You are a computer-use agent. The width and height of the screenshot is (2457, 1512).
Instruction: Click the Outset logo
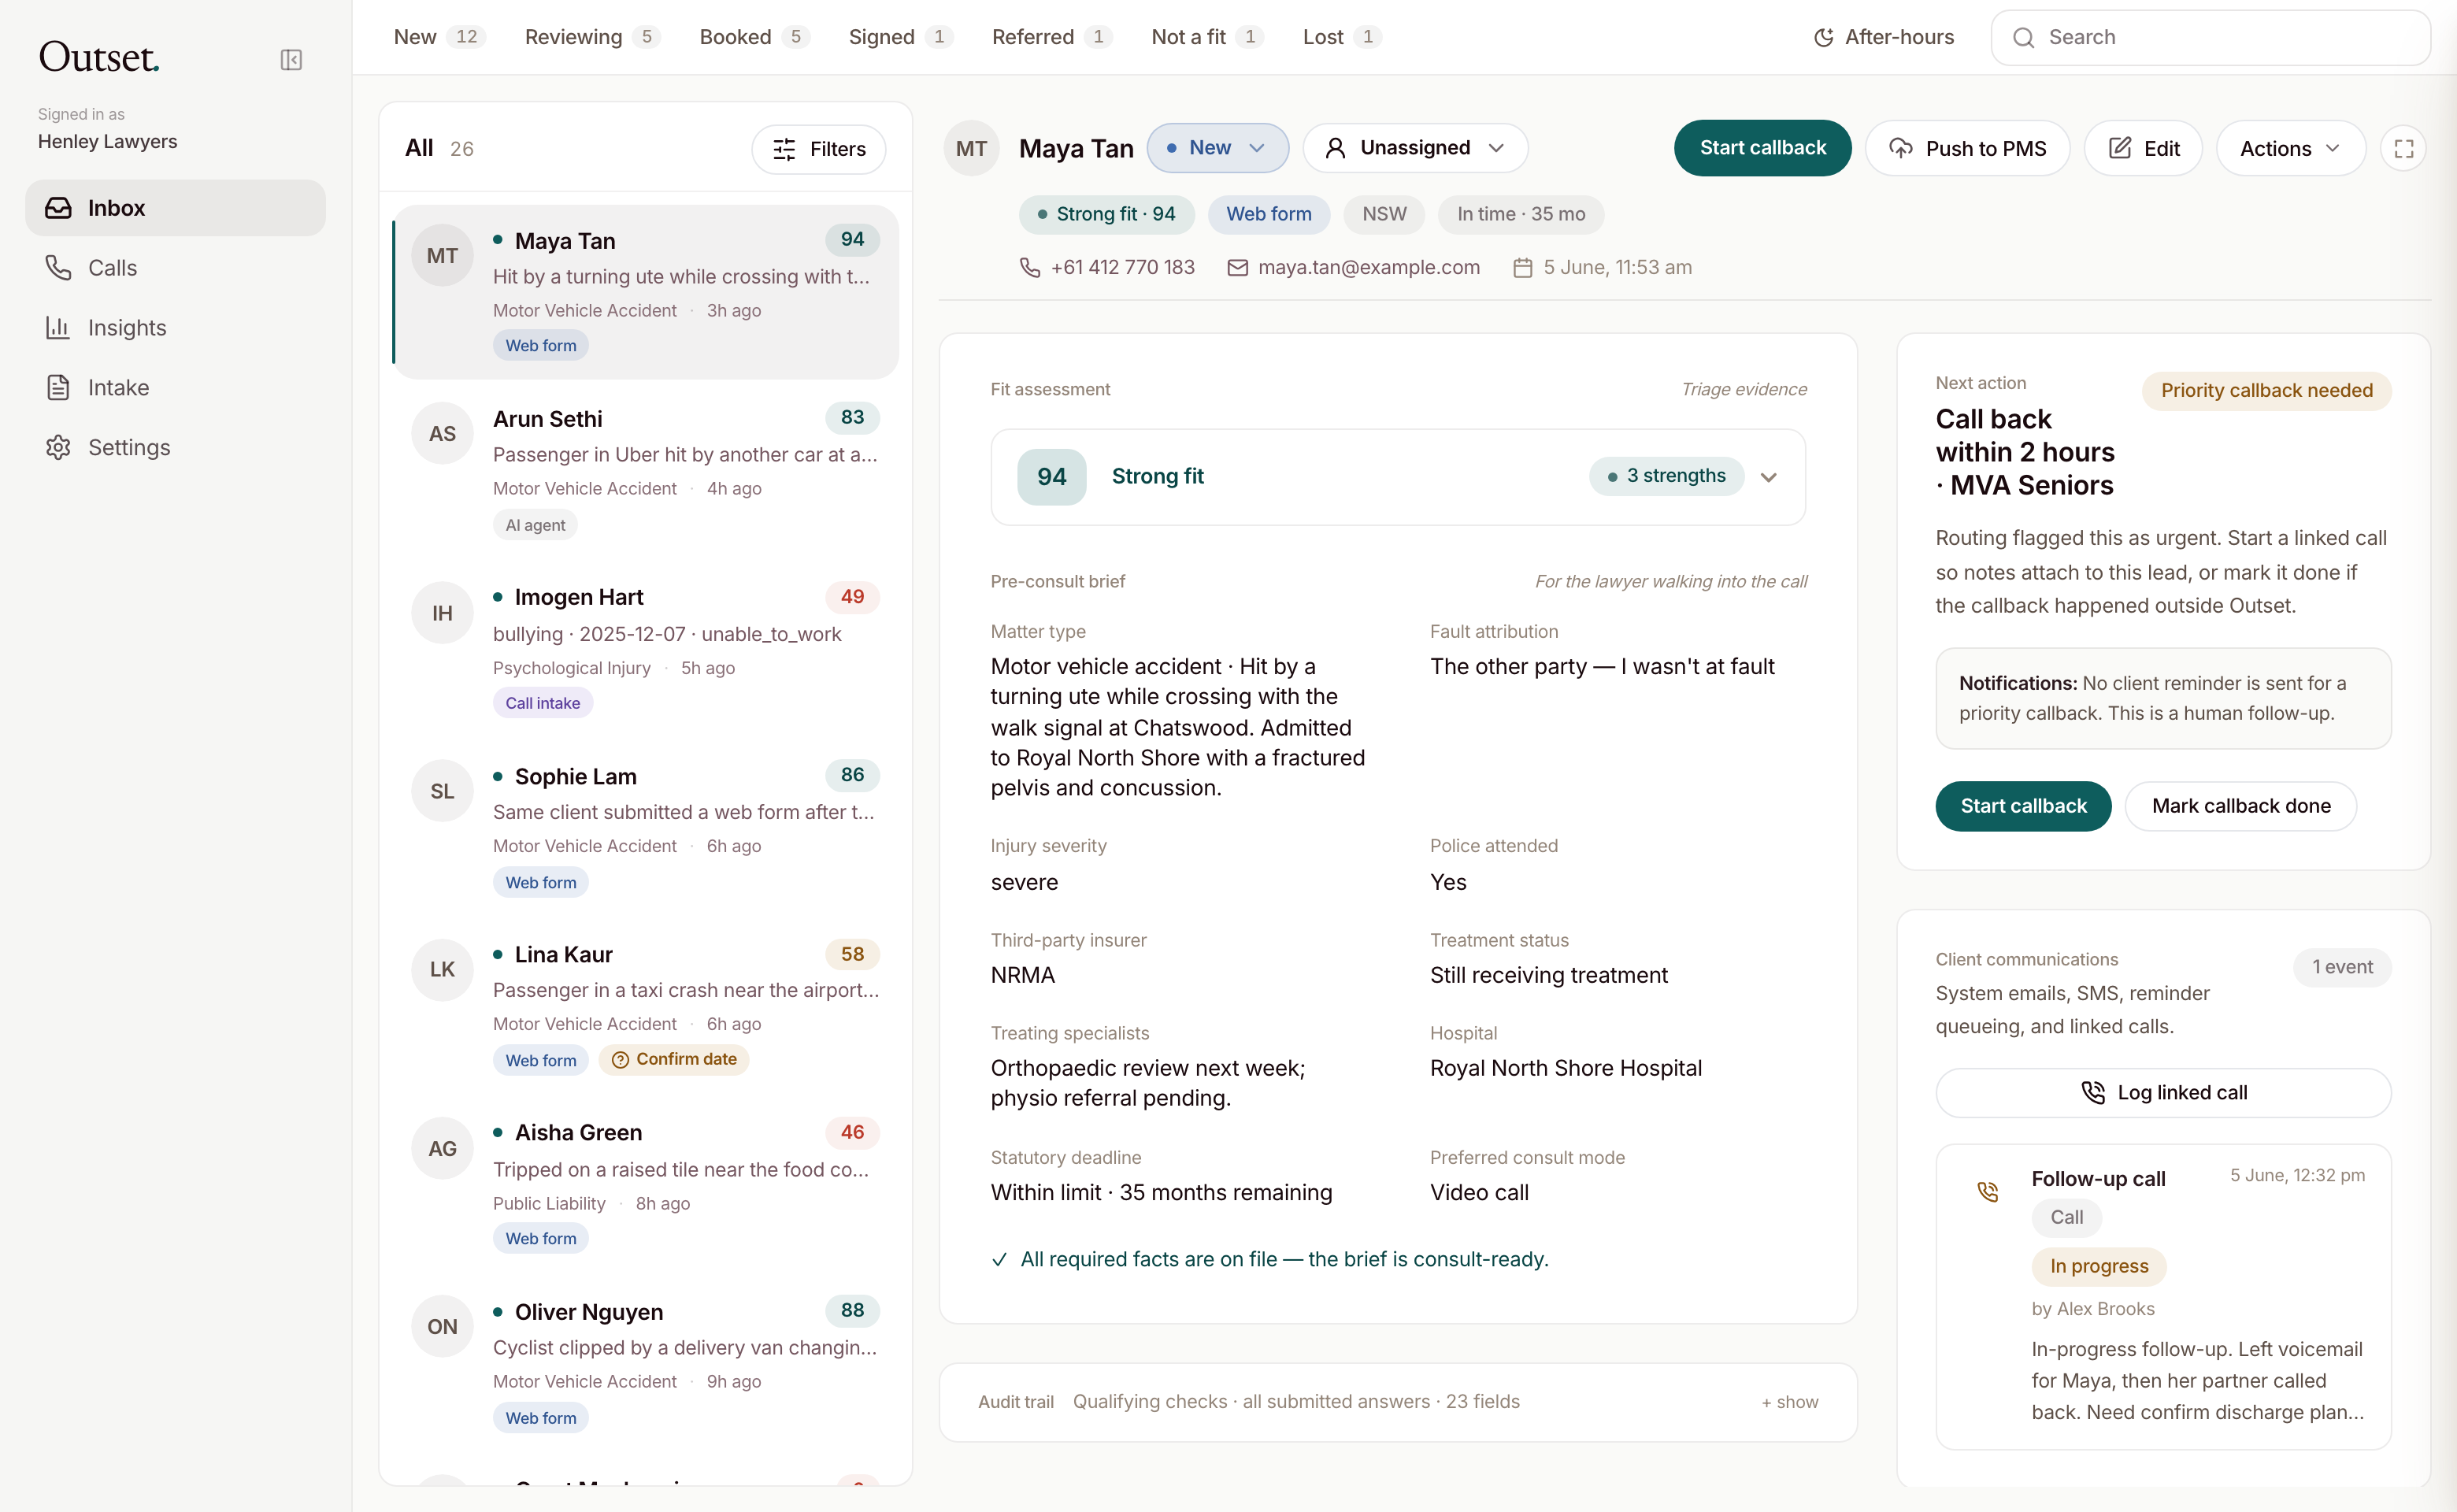point(99,57)
